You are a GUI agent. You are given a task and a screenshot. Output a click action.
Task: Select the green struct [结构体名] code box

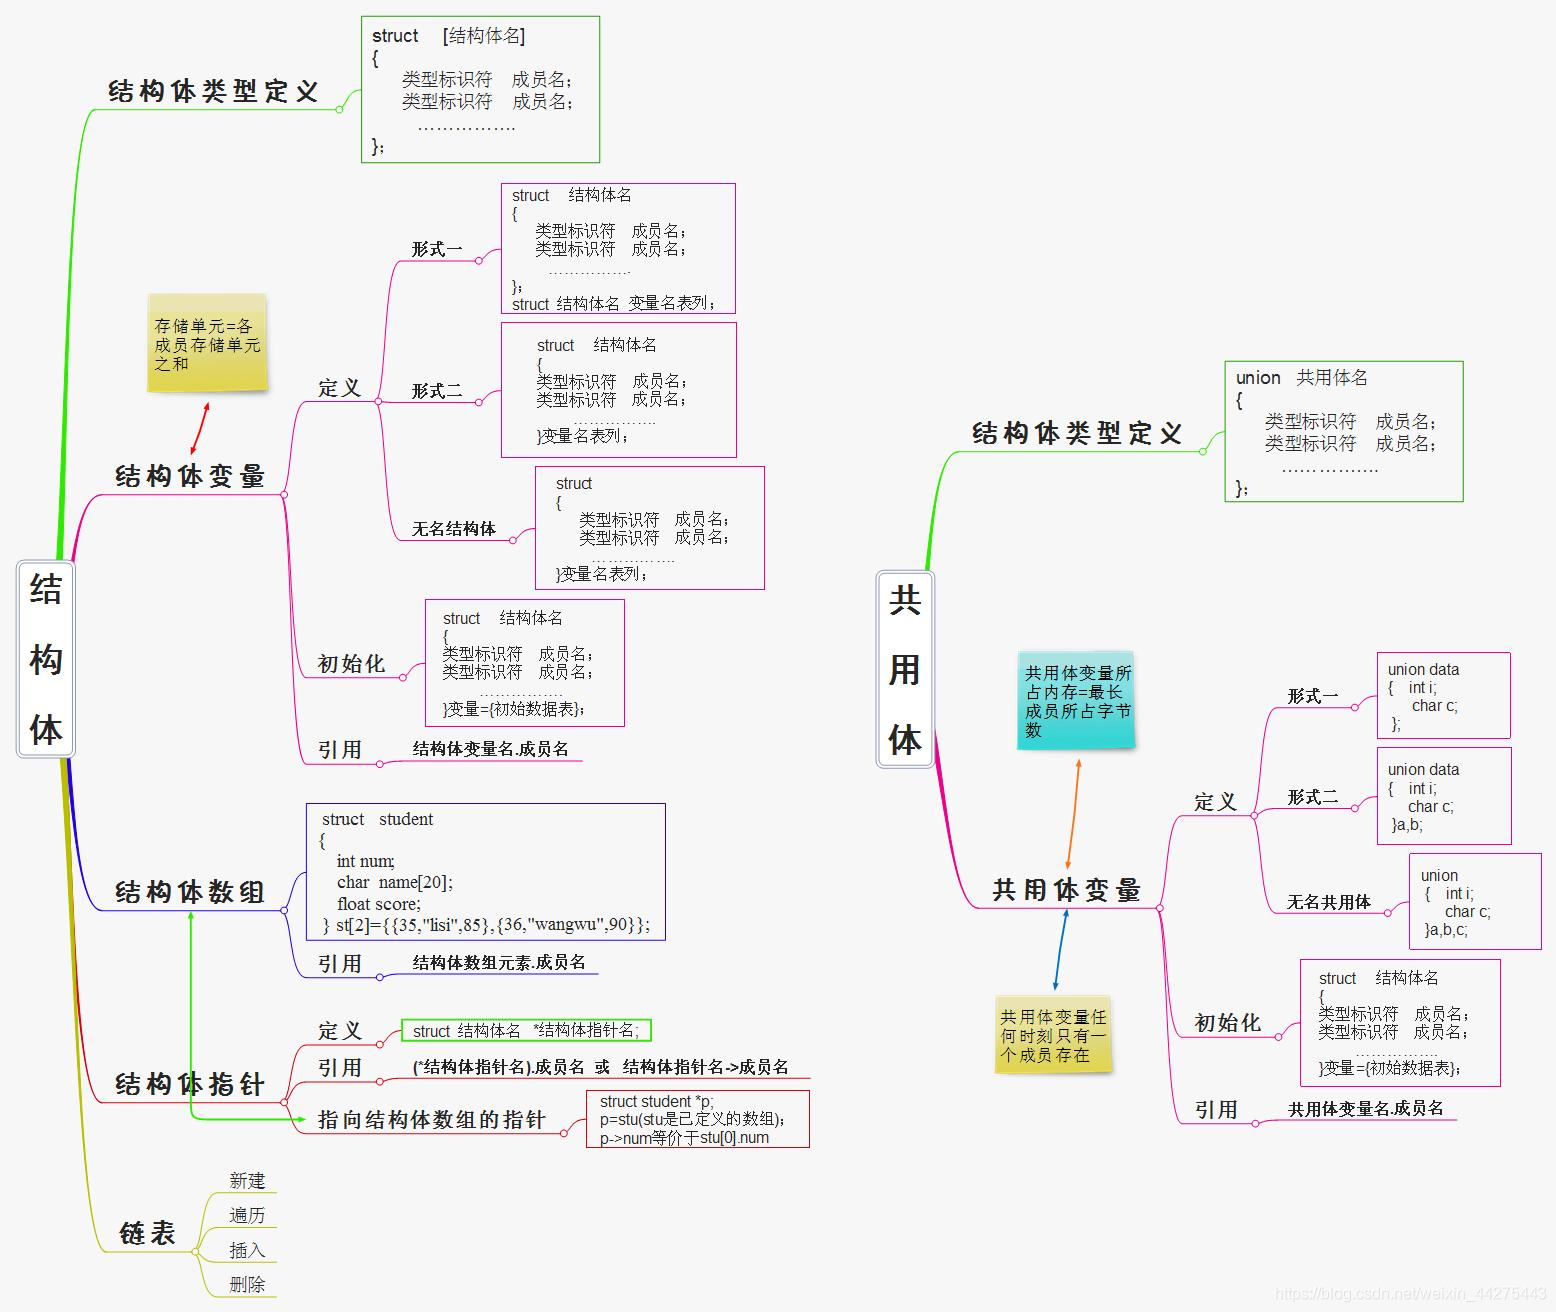coord(480,89)
